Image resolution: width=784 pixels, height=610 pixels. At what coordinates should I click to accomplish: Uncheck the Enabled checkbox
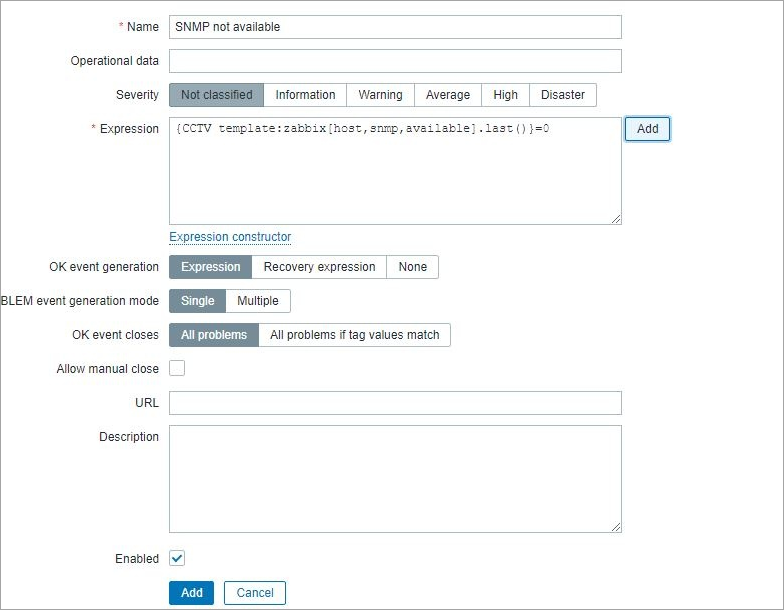click(x=177, y=558)
